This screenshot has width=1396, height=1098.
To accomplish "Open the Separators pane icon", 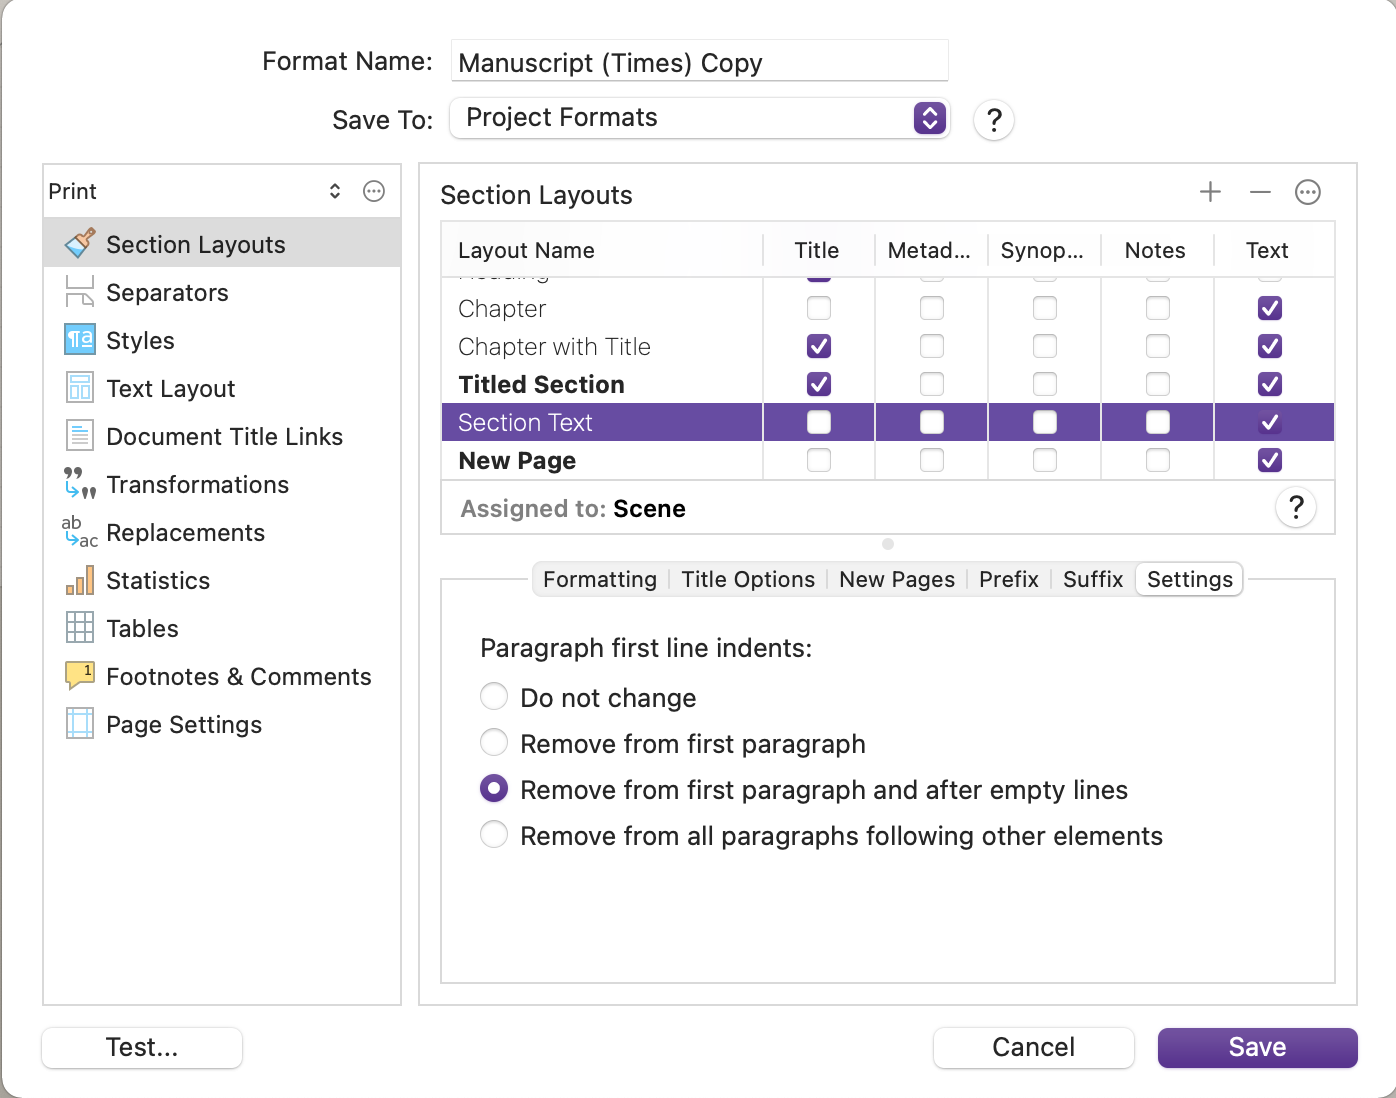I will pyautogui.click(x=80, y=292).
